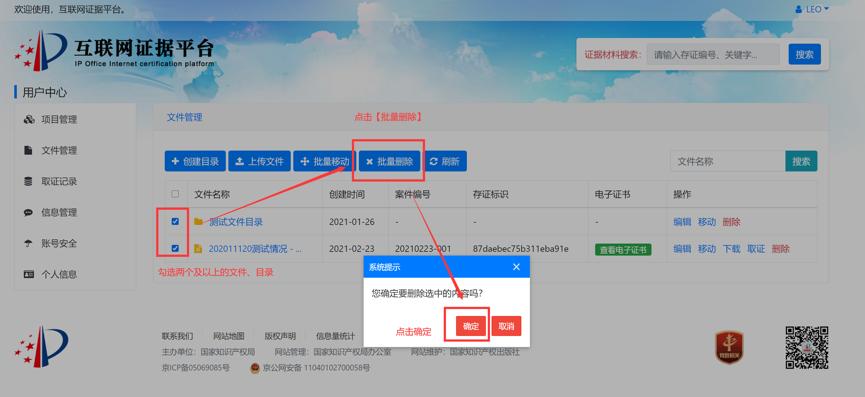Open 信息管理 in the sidebar
This screenshot has width=865, height=397.
coord(59,212)
